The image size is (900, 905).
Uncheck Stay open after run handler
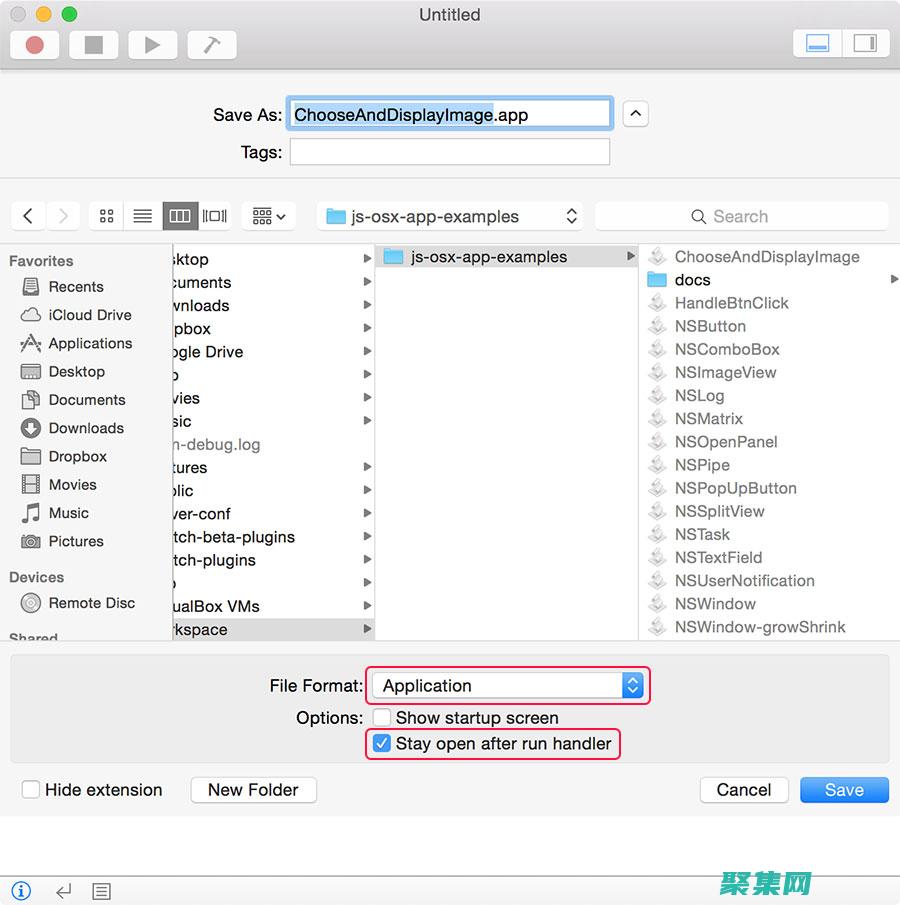coord(381,743)
